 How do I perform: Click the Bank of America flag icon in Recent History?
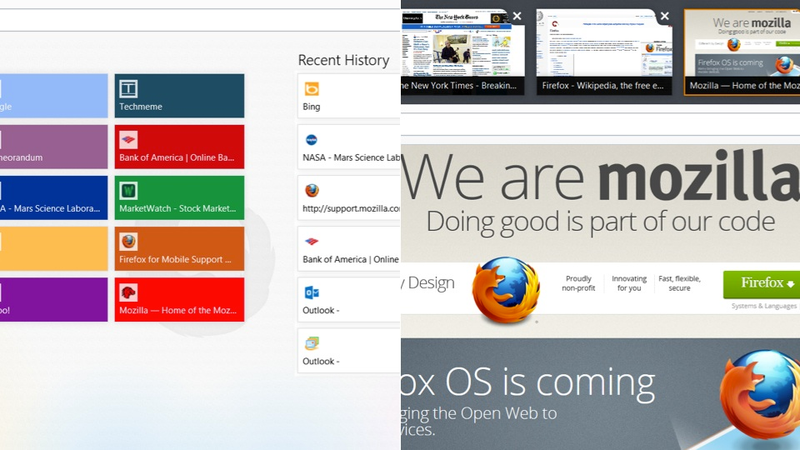pyautogui.click(x=311, y=241)
